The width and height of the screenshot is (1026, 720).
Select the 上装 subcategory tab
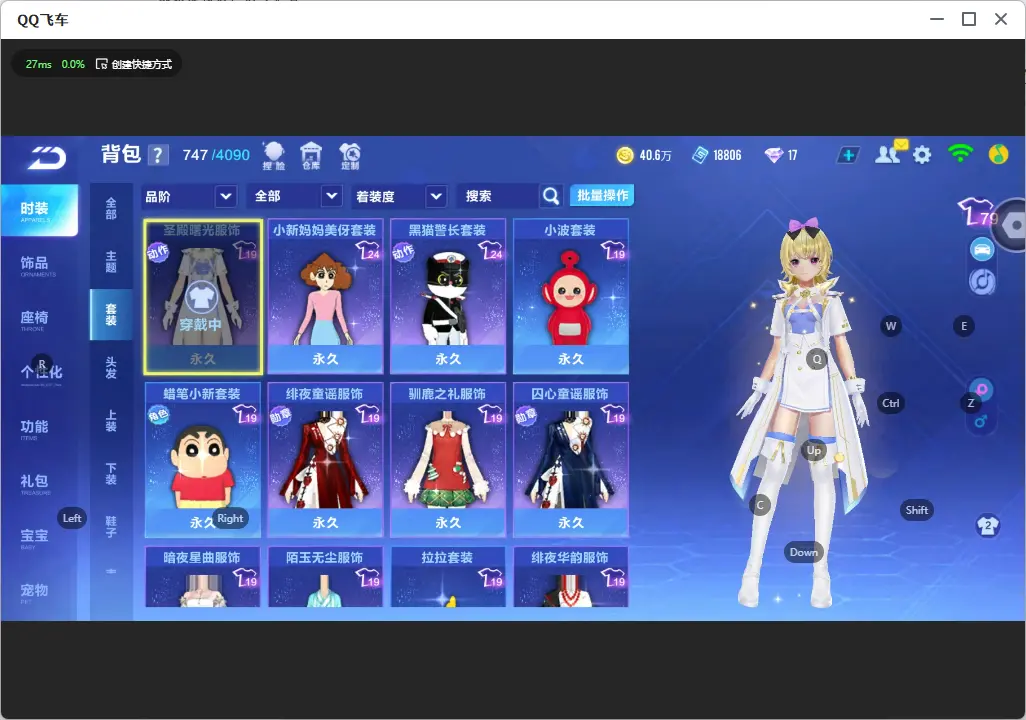111,421
